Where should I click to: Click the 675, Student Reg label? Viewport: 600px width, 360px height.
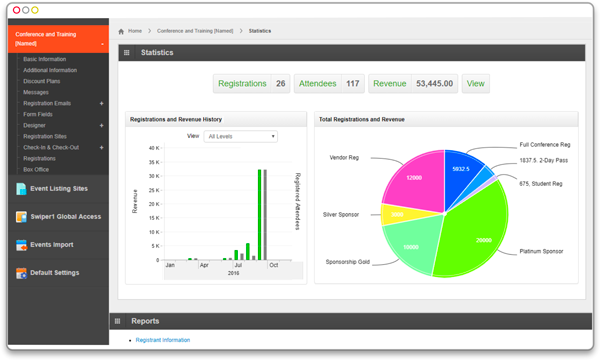pos(541,184)
